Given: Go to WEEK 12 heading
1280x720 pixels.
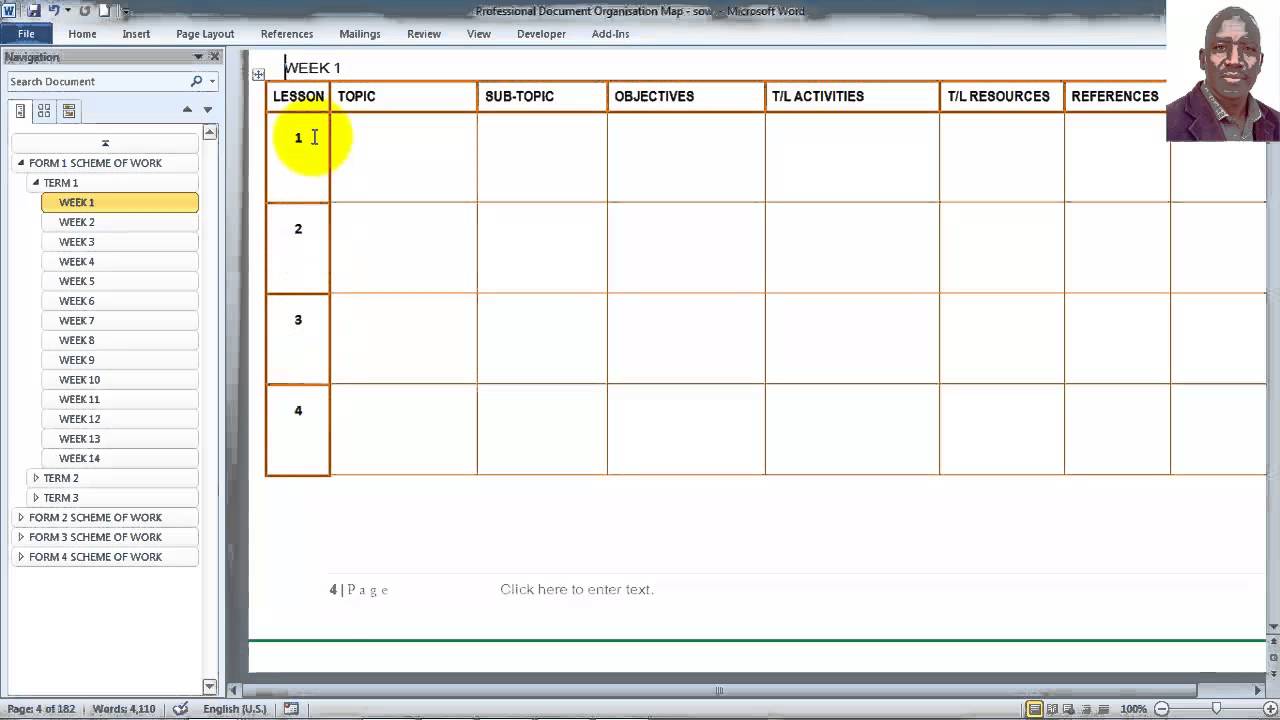Looking at the screenshot, I should 120,419.
